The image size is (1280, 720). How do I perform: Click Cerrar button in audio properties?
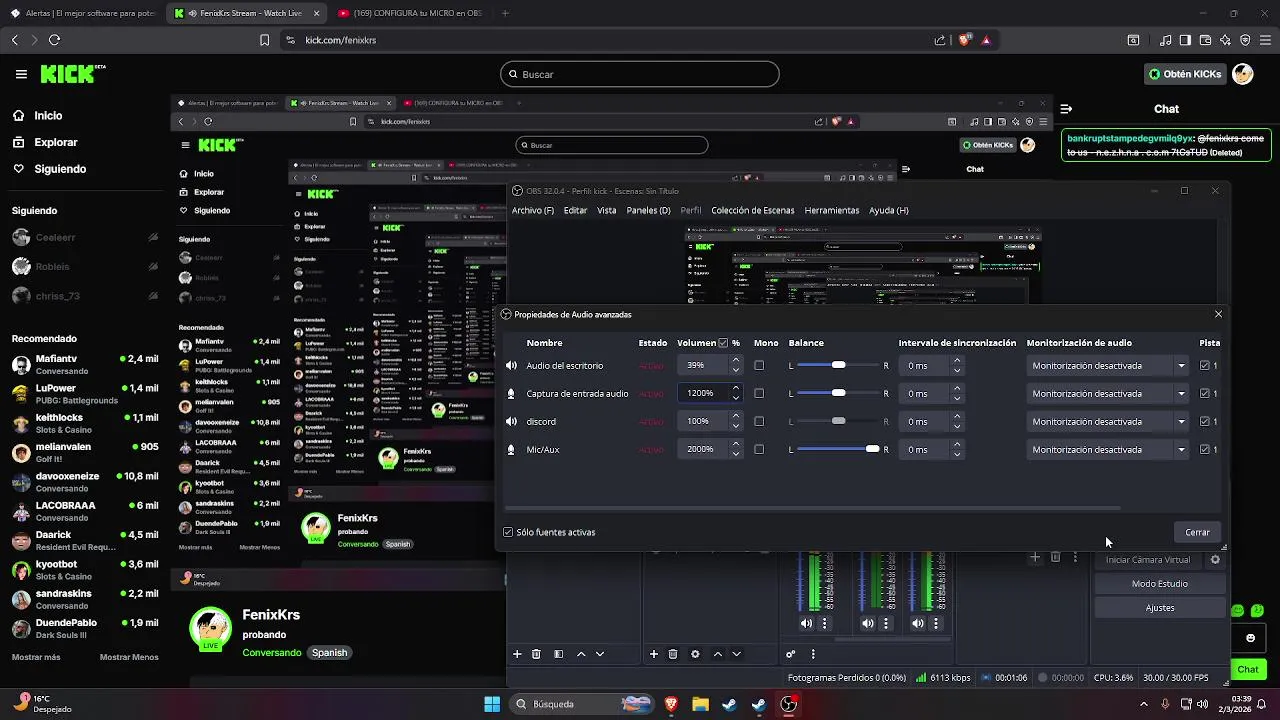point(1197,533)
